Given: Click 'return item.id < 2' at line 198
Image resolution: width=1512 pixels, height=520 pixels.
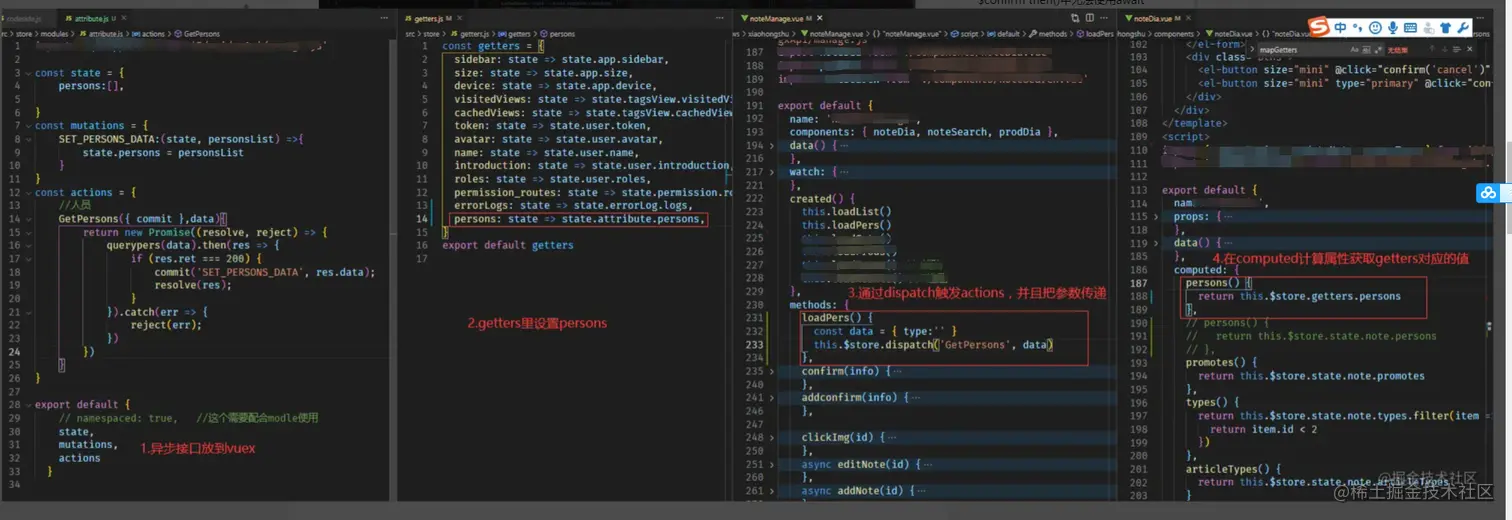Looking at the screenshot, I should (x=1263, y=428).
